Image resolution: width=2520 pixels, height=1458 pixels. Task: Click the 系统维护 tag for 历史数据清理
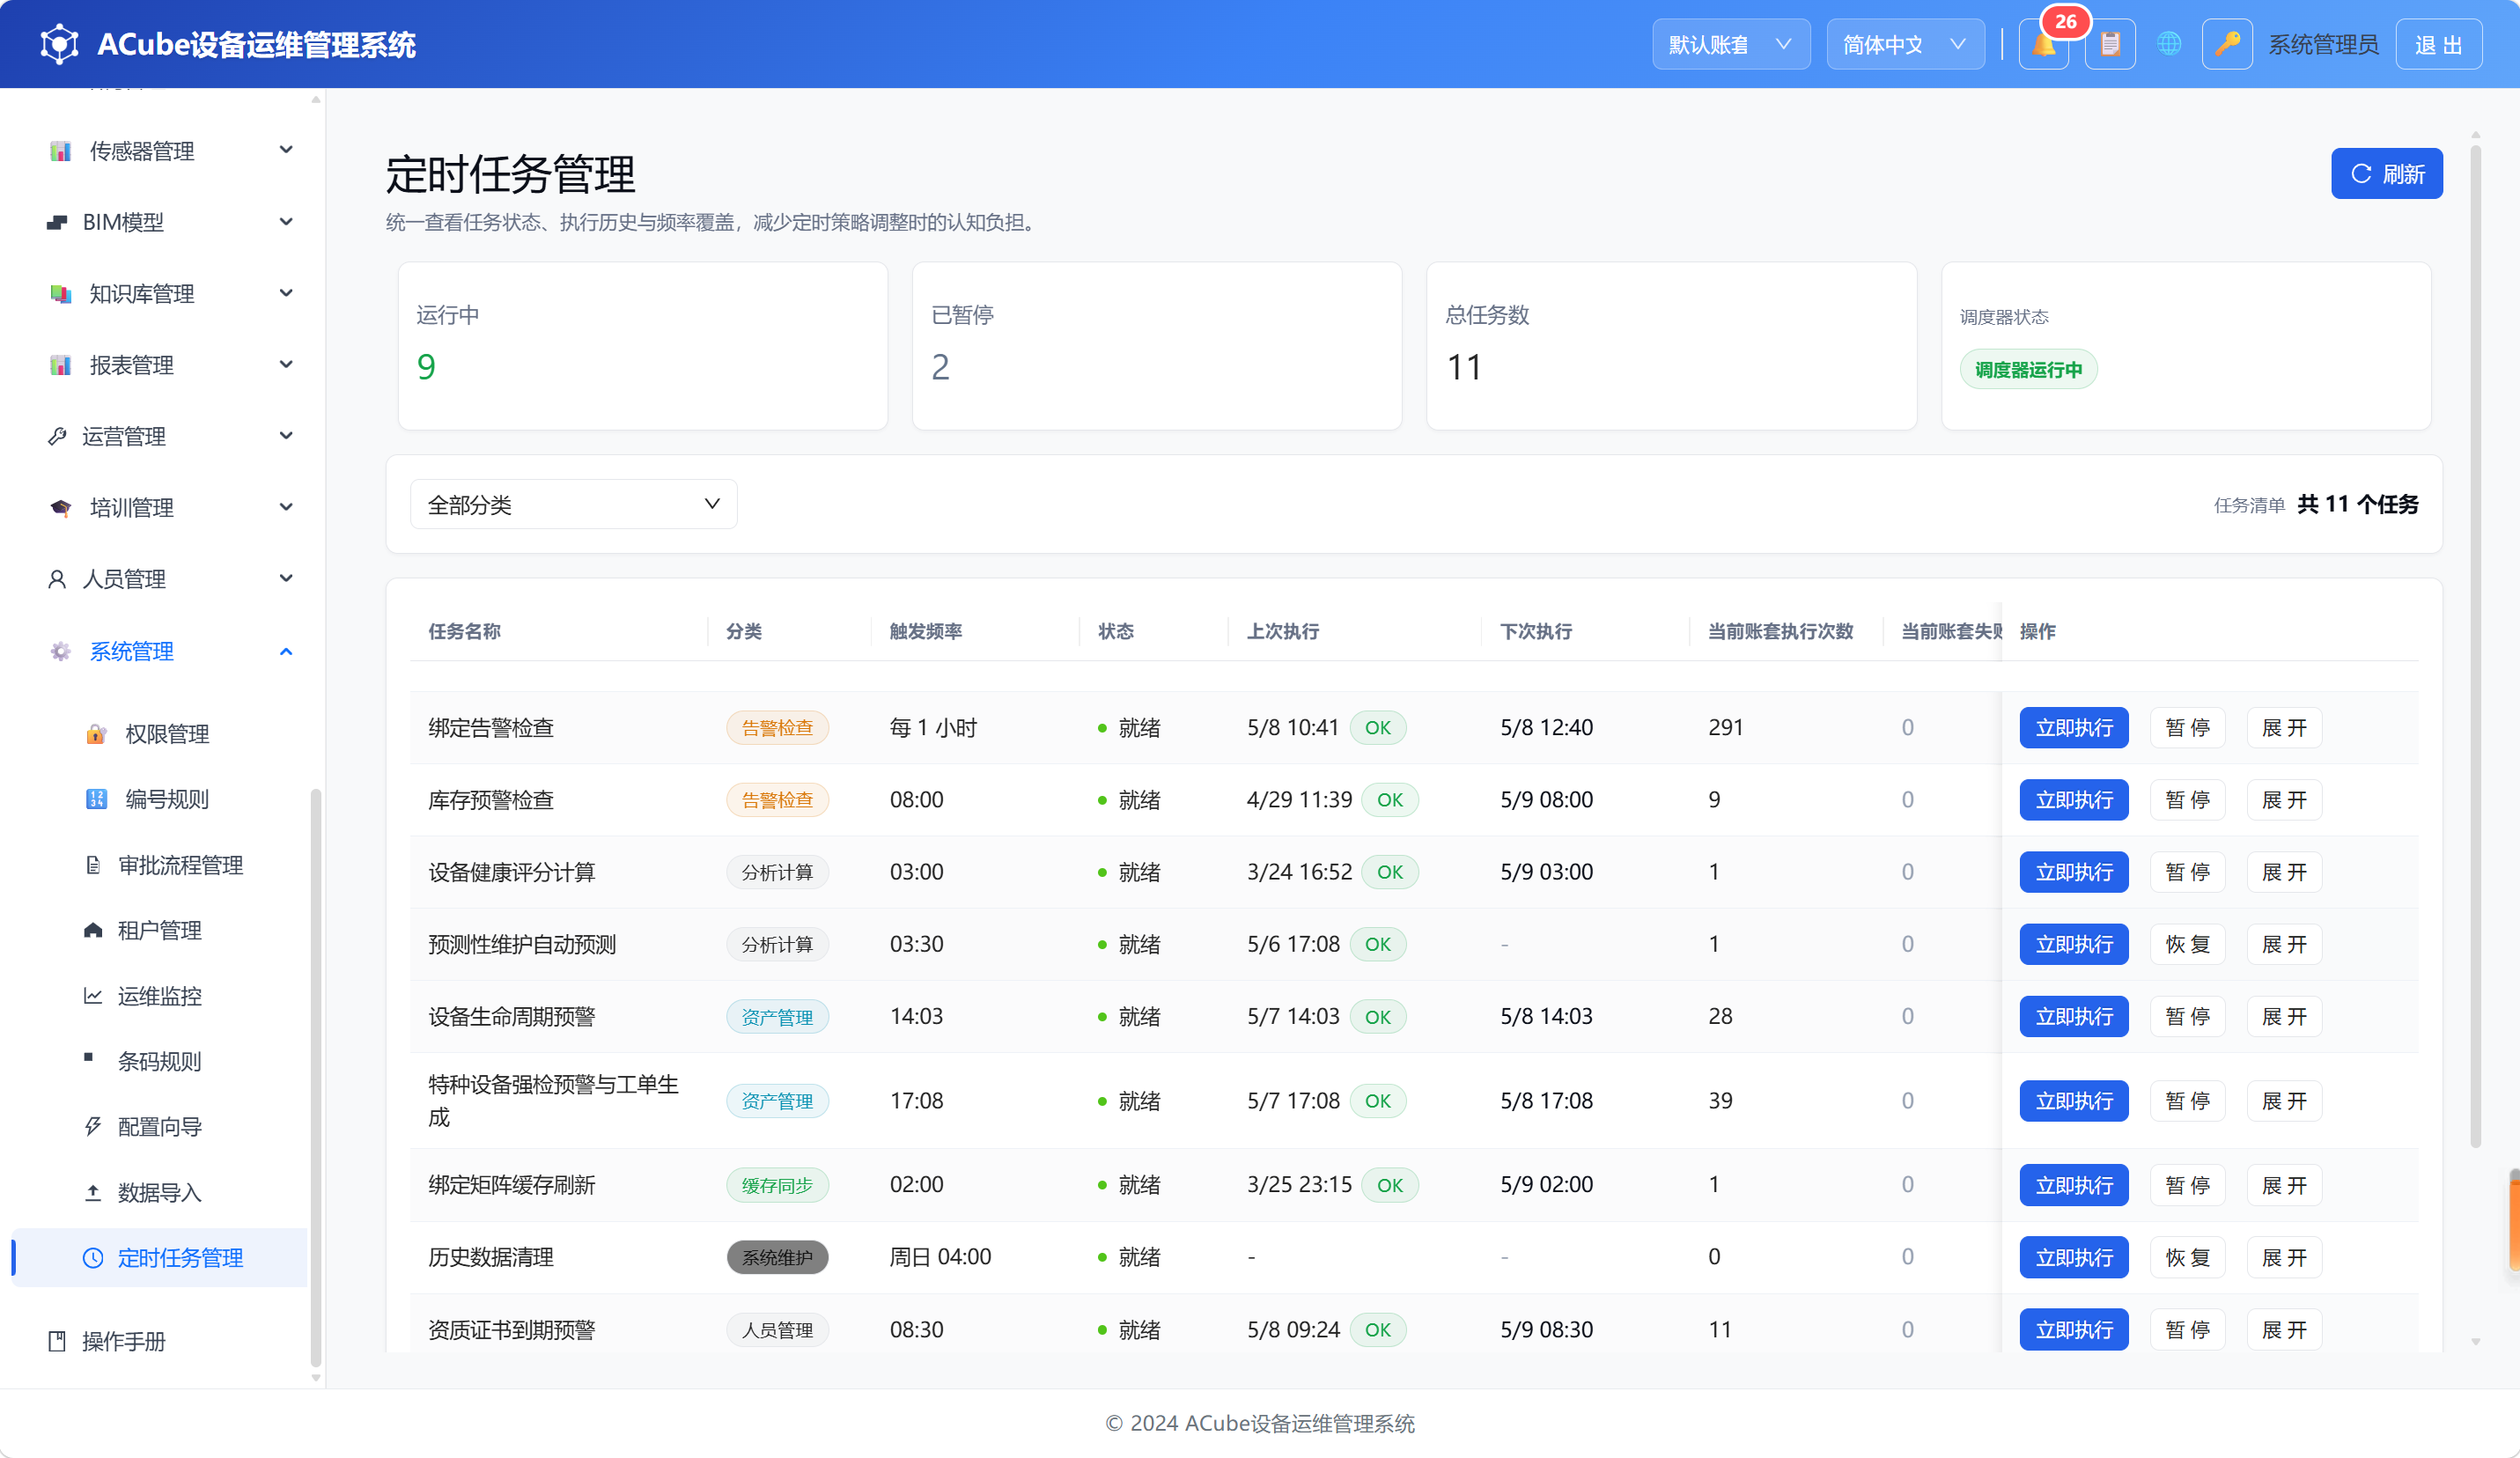pyautogui.click(x=777, y=1257)
